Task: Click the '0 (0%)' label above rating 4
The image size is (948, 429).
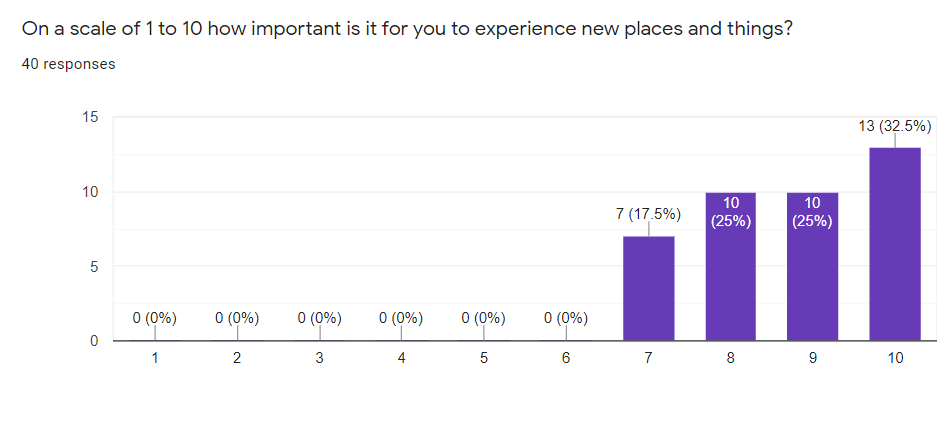Action: (x=401, y=318)
